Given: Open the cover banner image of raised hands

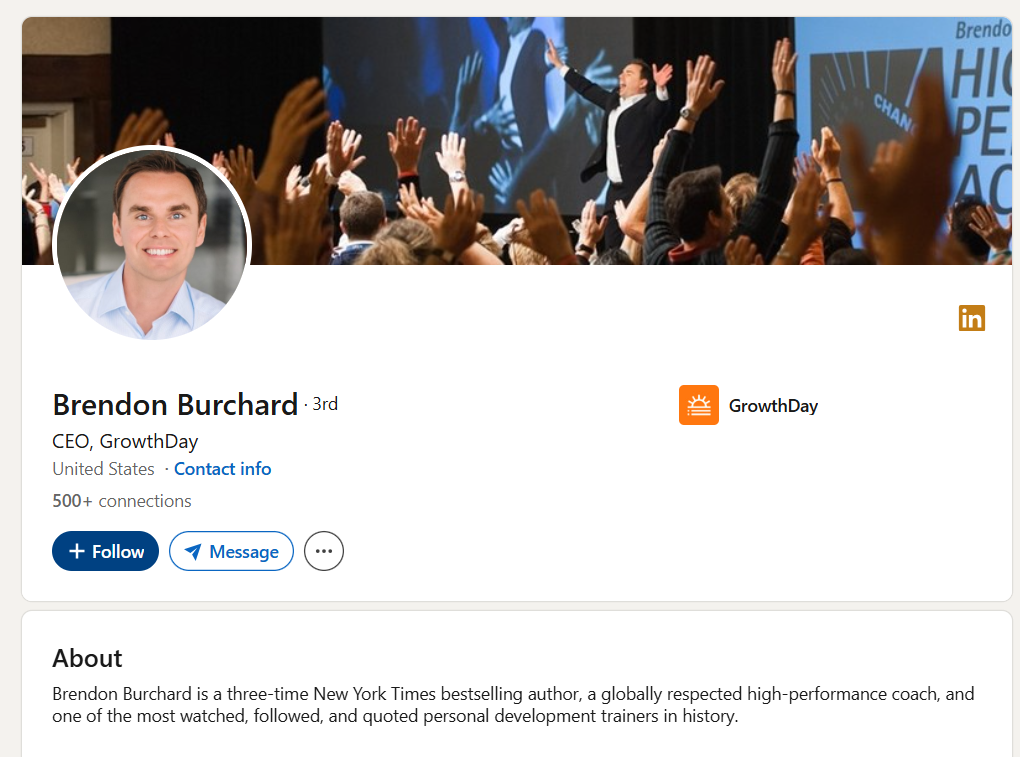Looking at the screenshot, I should pos(517,140).
